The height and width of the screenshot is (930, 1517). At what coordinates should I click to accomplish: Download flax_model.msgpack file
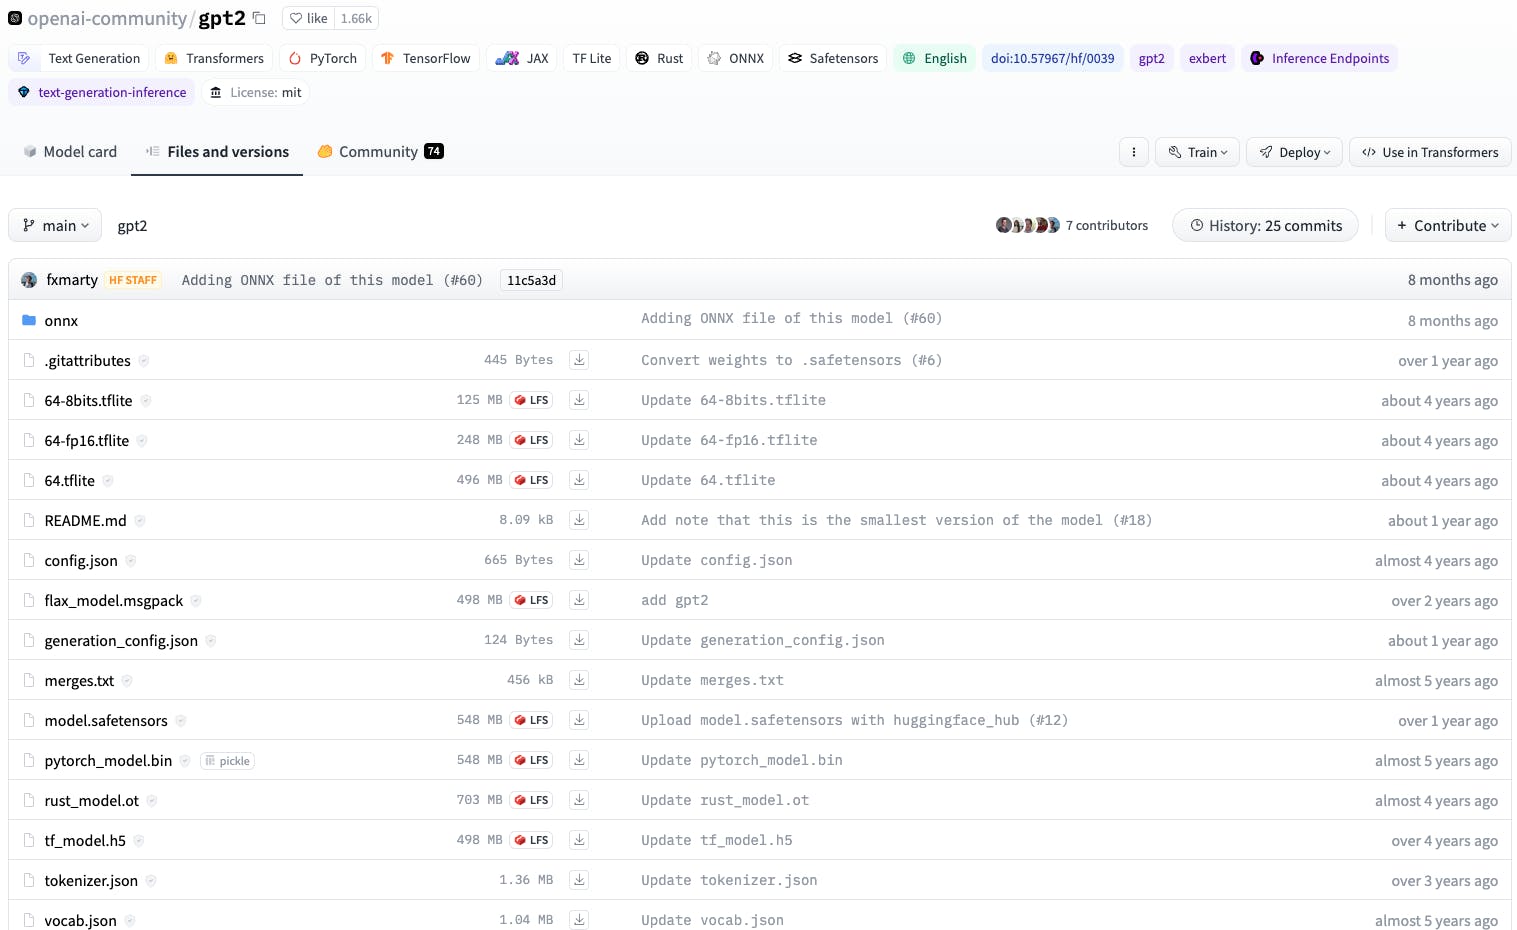click(579, 600)
